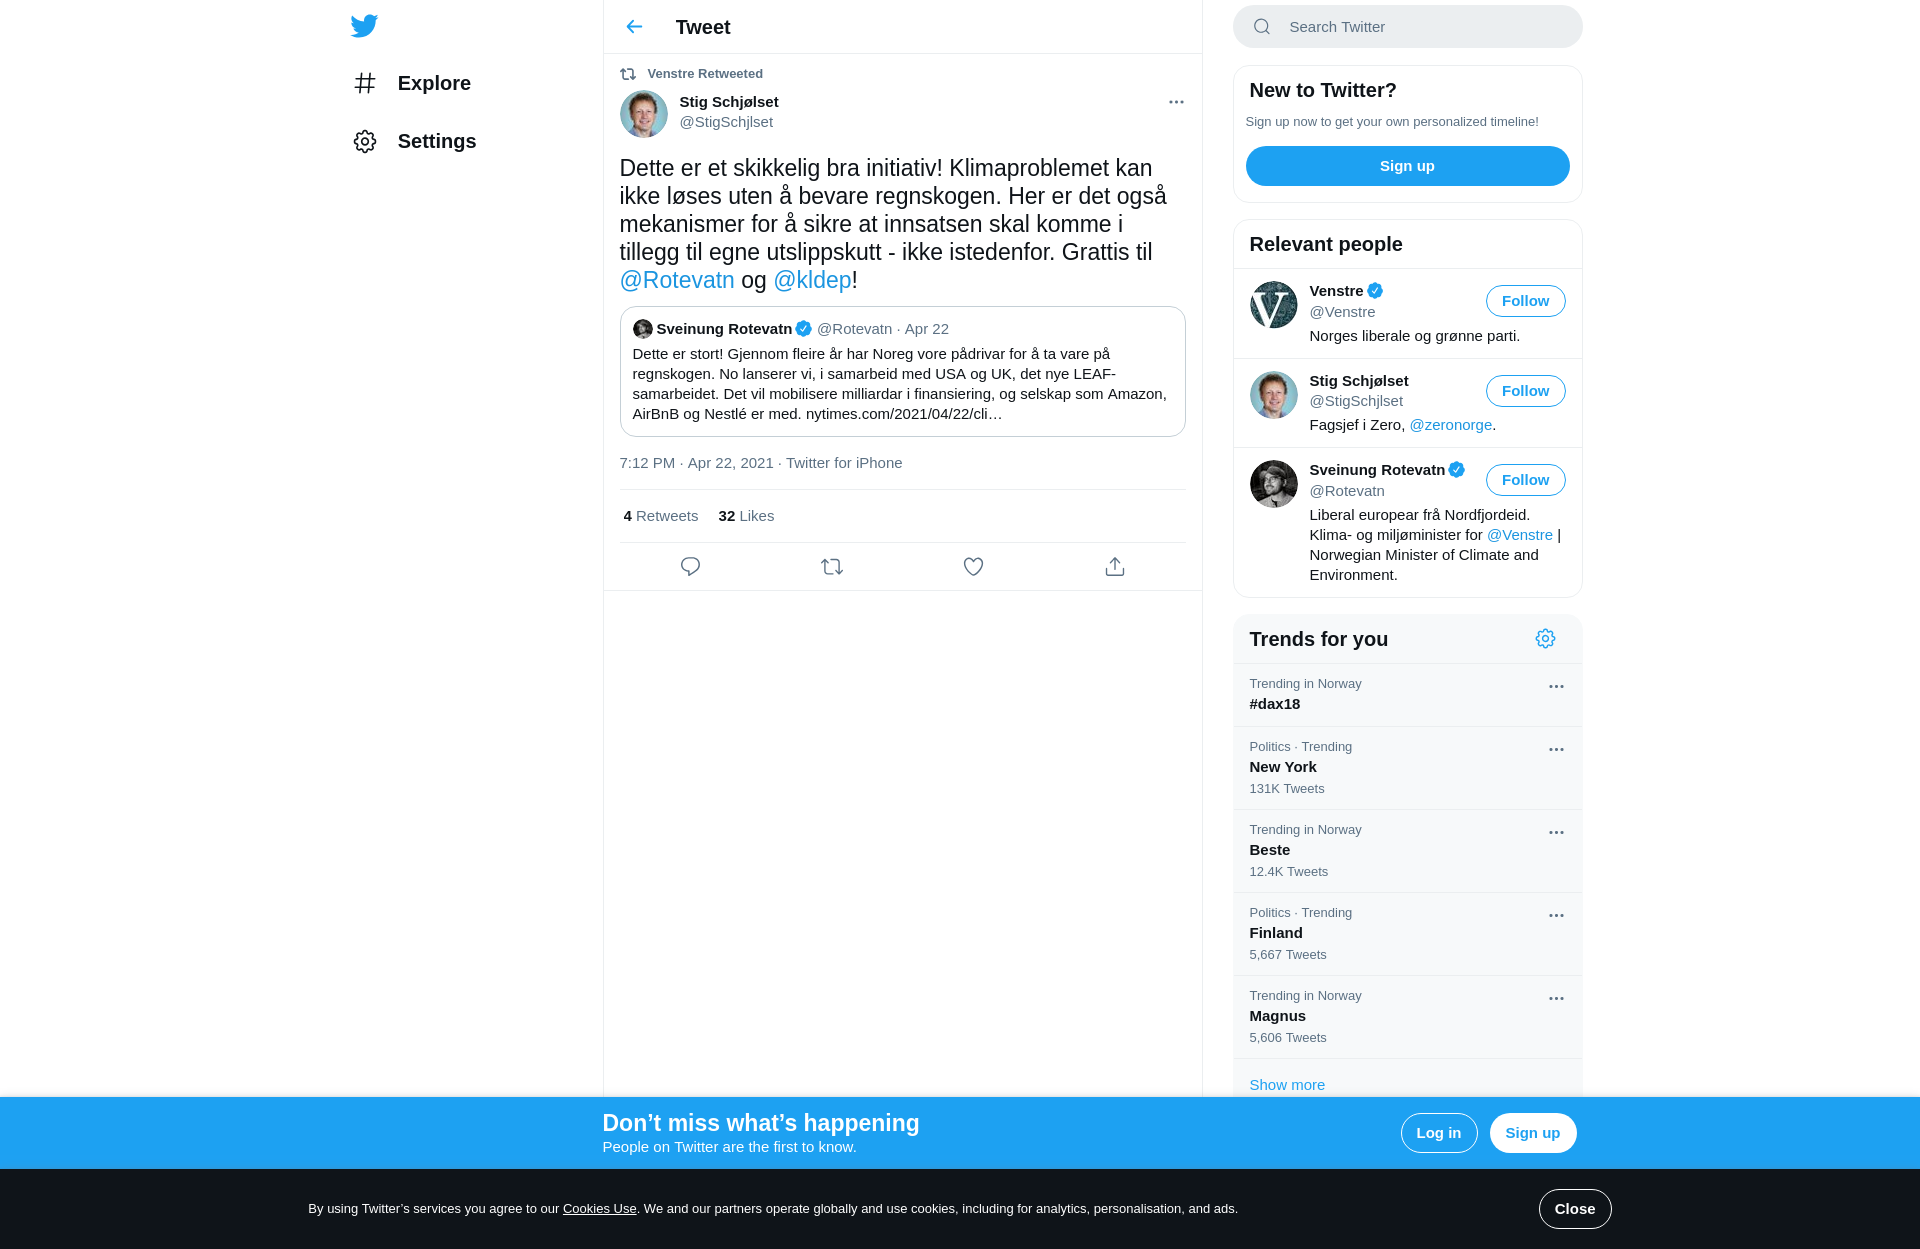This screenshot has width=1920, height=1249.
Task: Click the Twitter bird logo
Action: tap(364, 26)
